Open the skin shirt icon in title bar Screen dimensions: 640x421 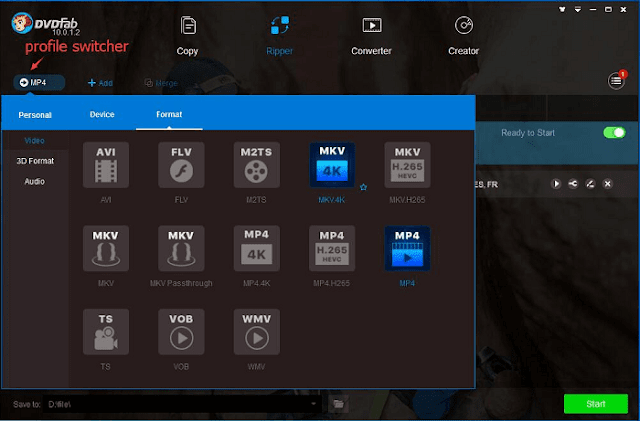(562, 9)
